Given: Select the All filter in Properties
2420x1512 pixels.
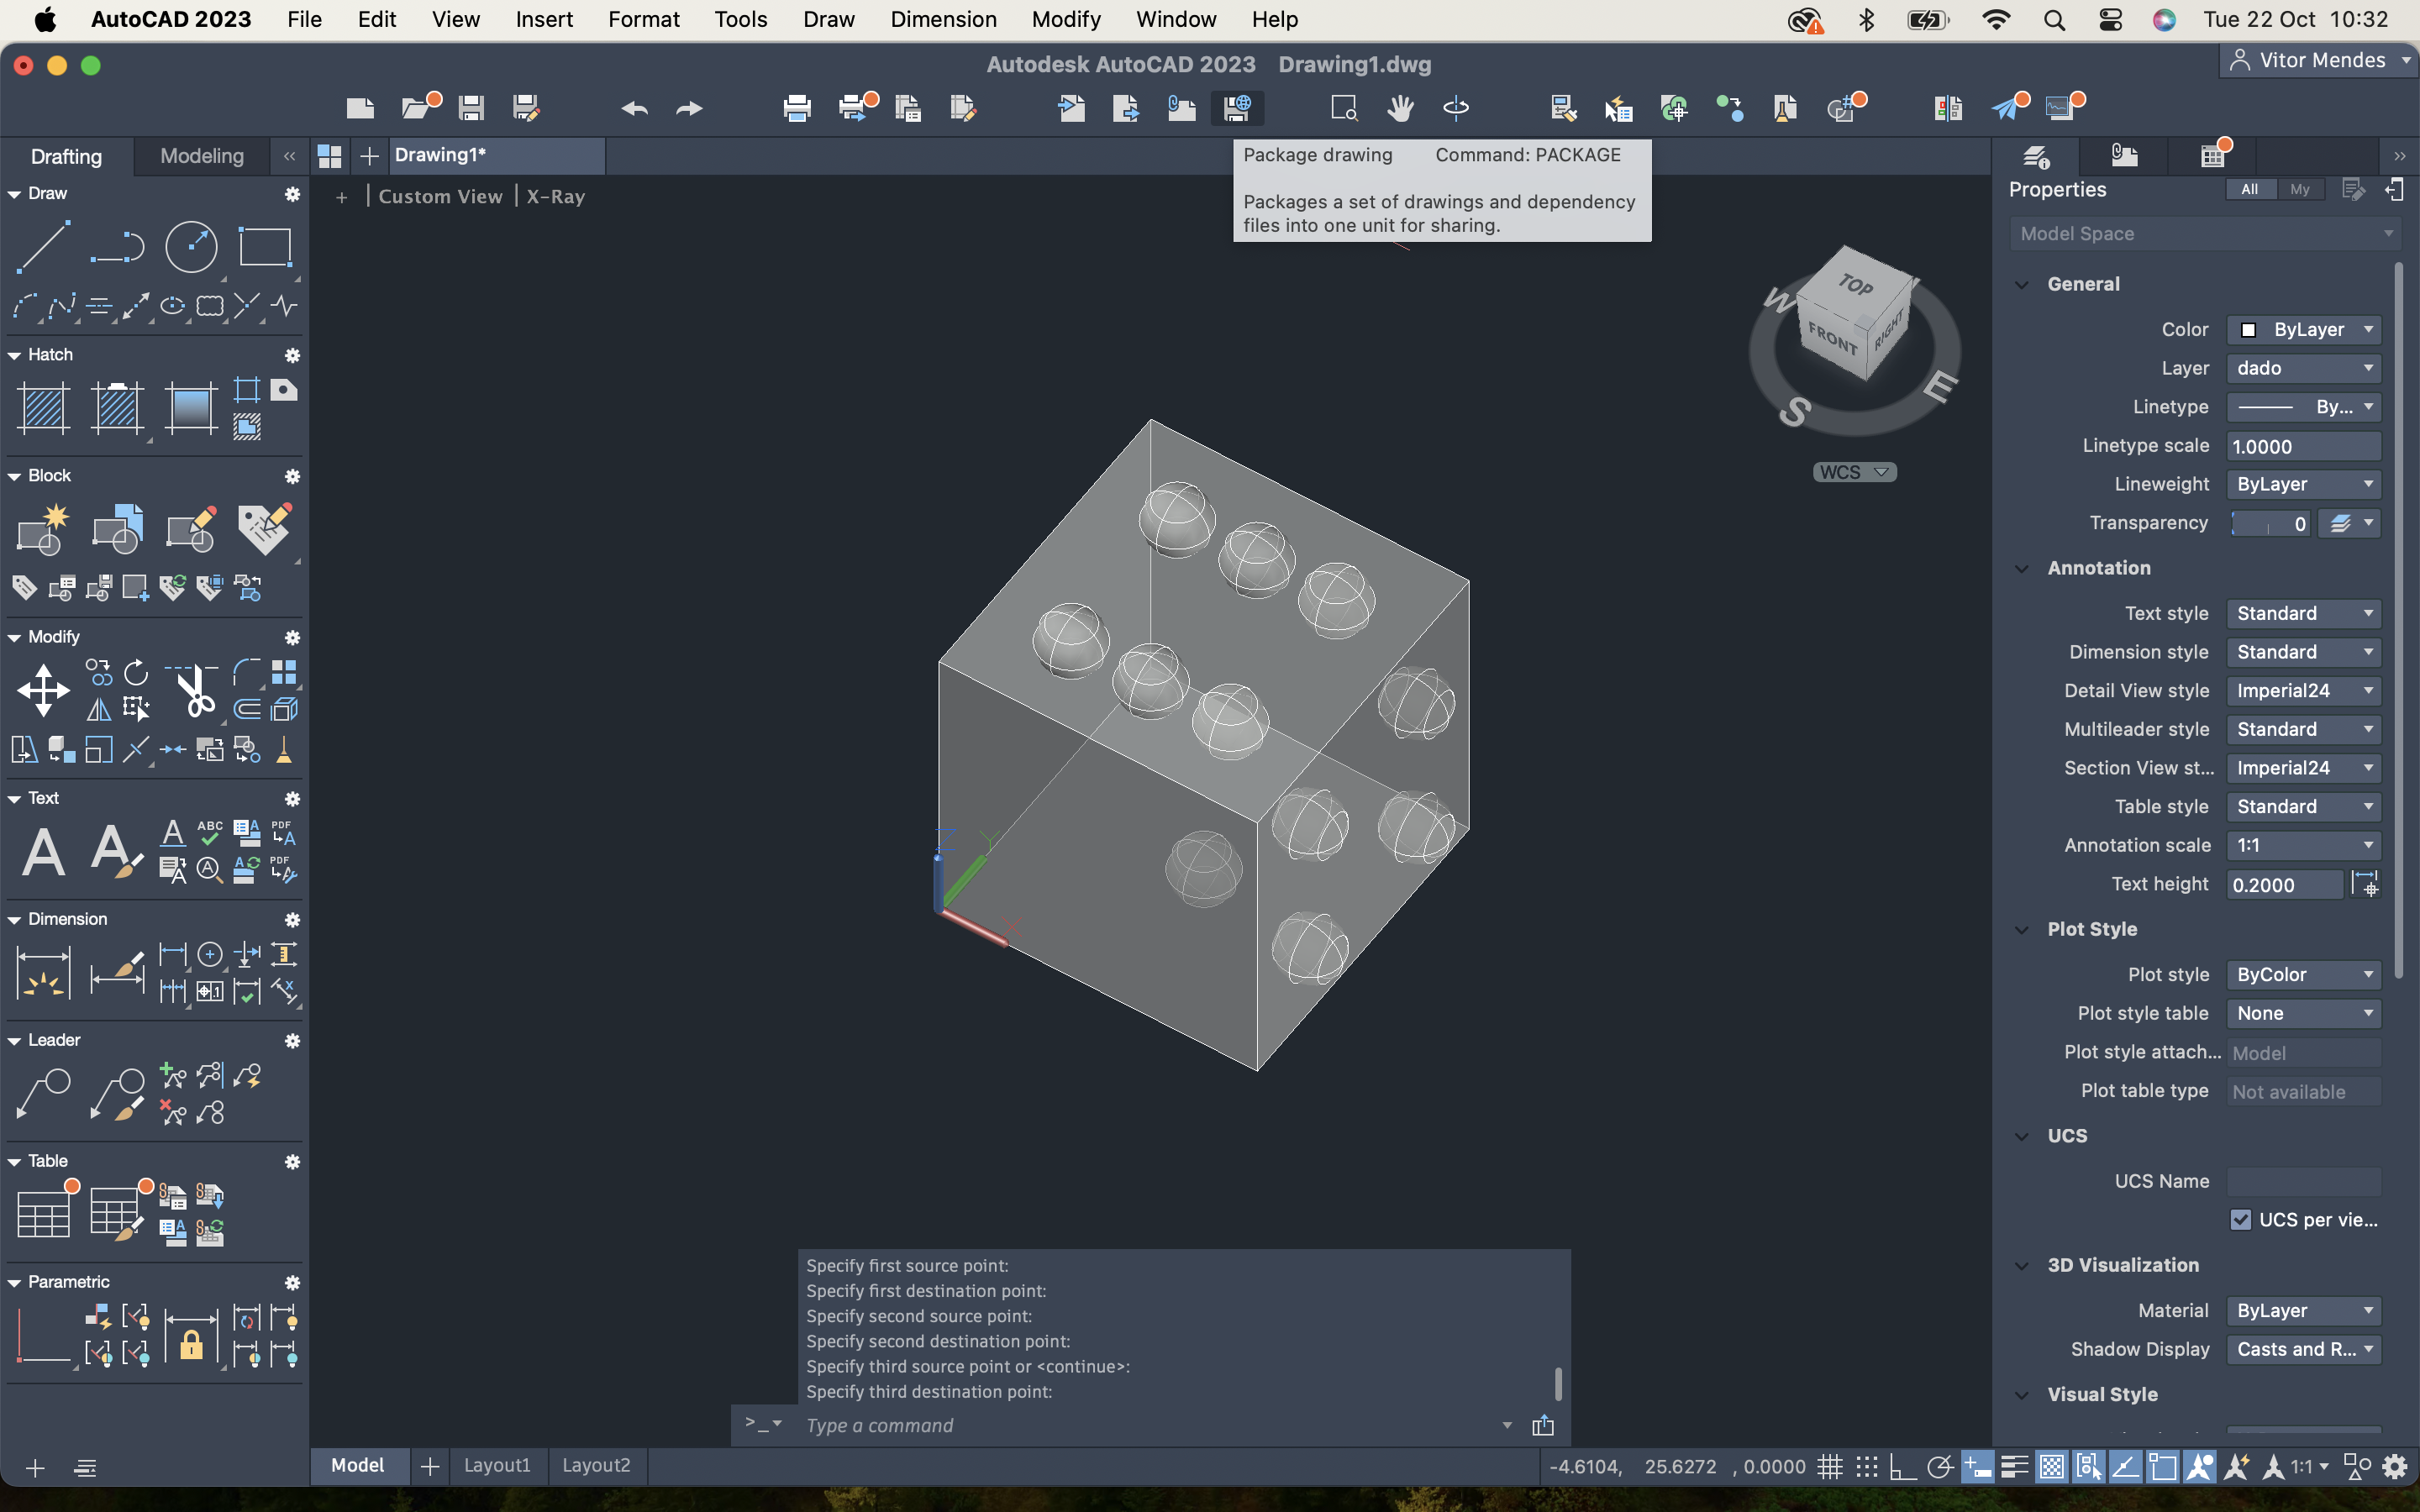Looking at the screenshot, I should click(2250, 189).
